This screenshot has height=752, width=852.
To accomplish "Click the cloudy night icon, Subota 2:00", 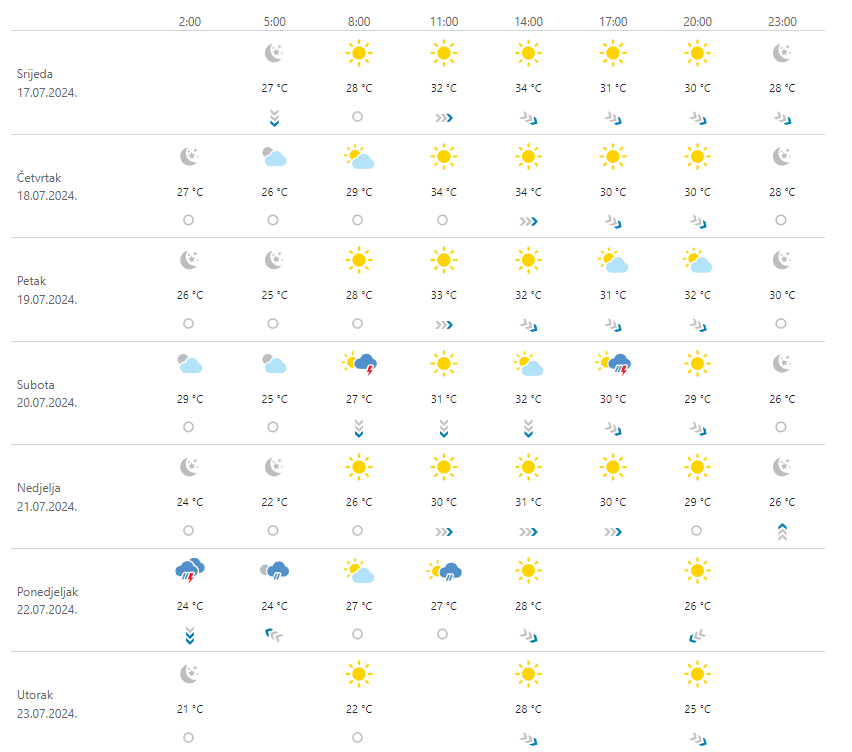I will 190,364.
